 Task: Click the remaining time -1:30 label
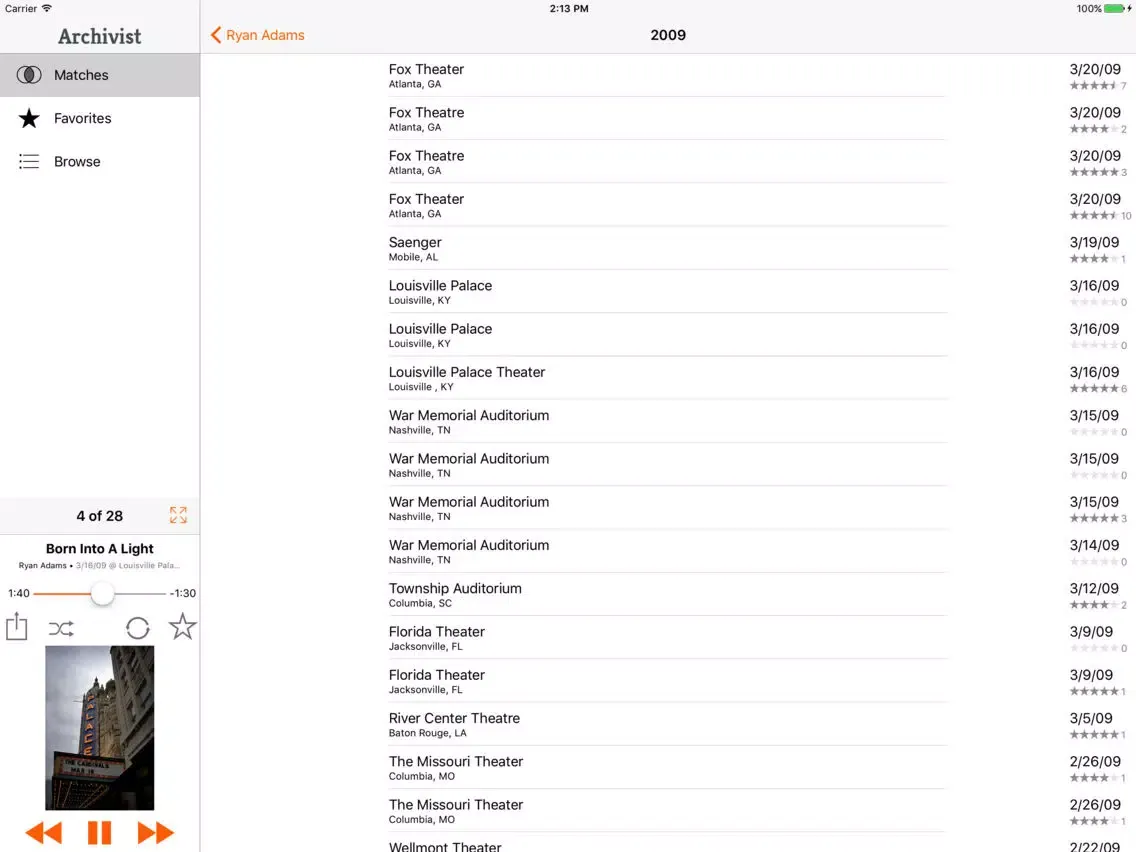pos(183,593)
